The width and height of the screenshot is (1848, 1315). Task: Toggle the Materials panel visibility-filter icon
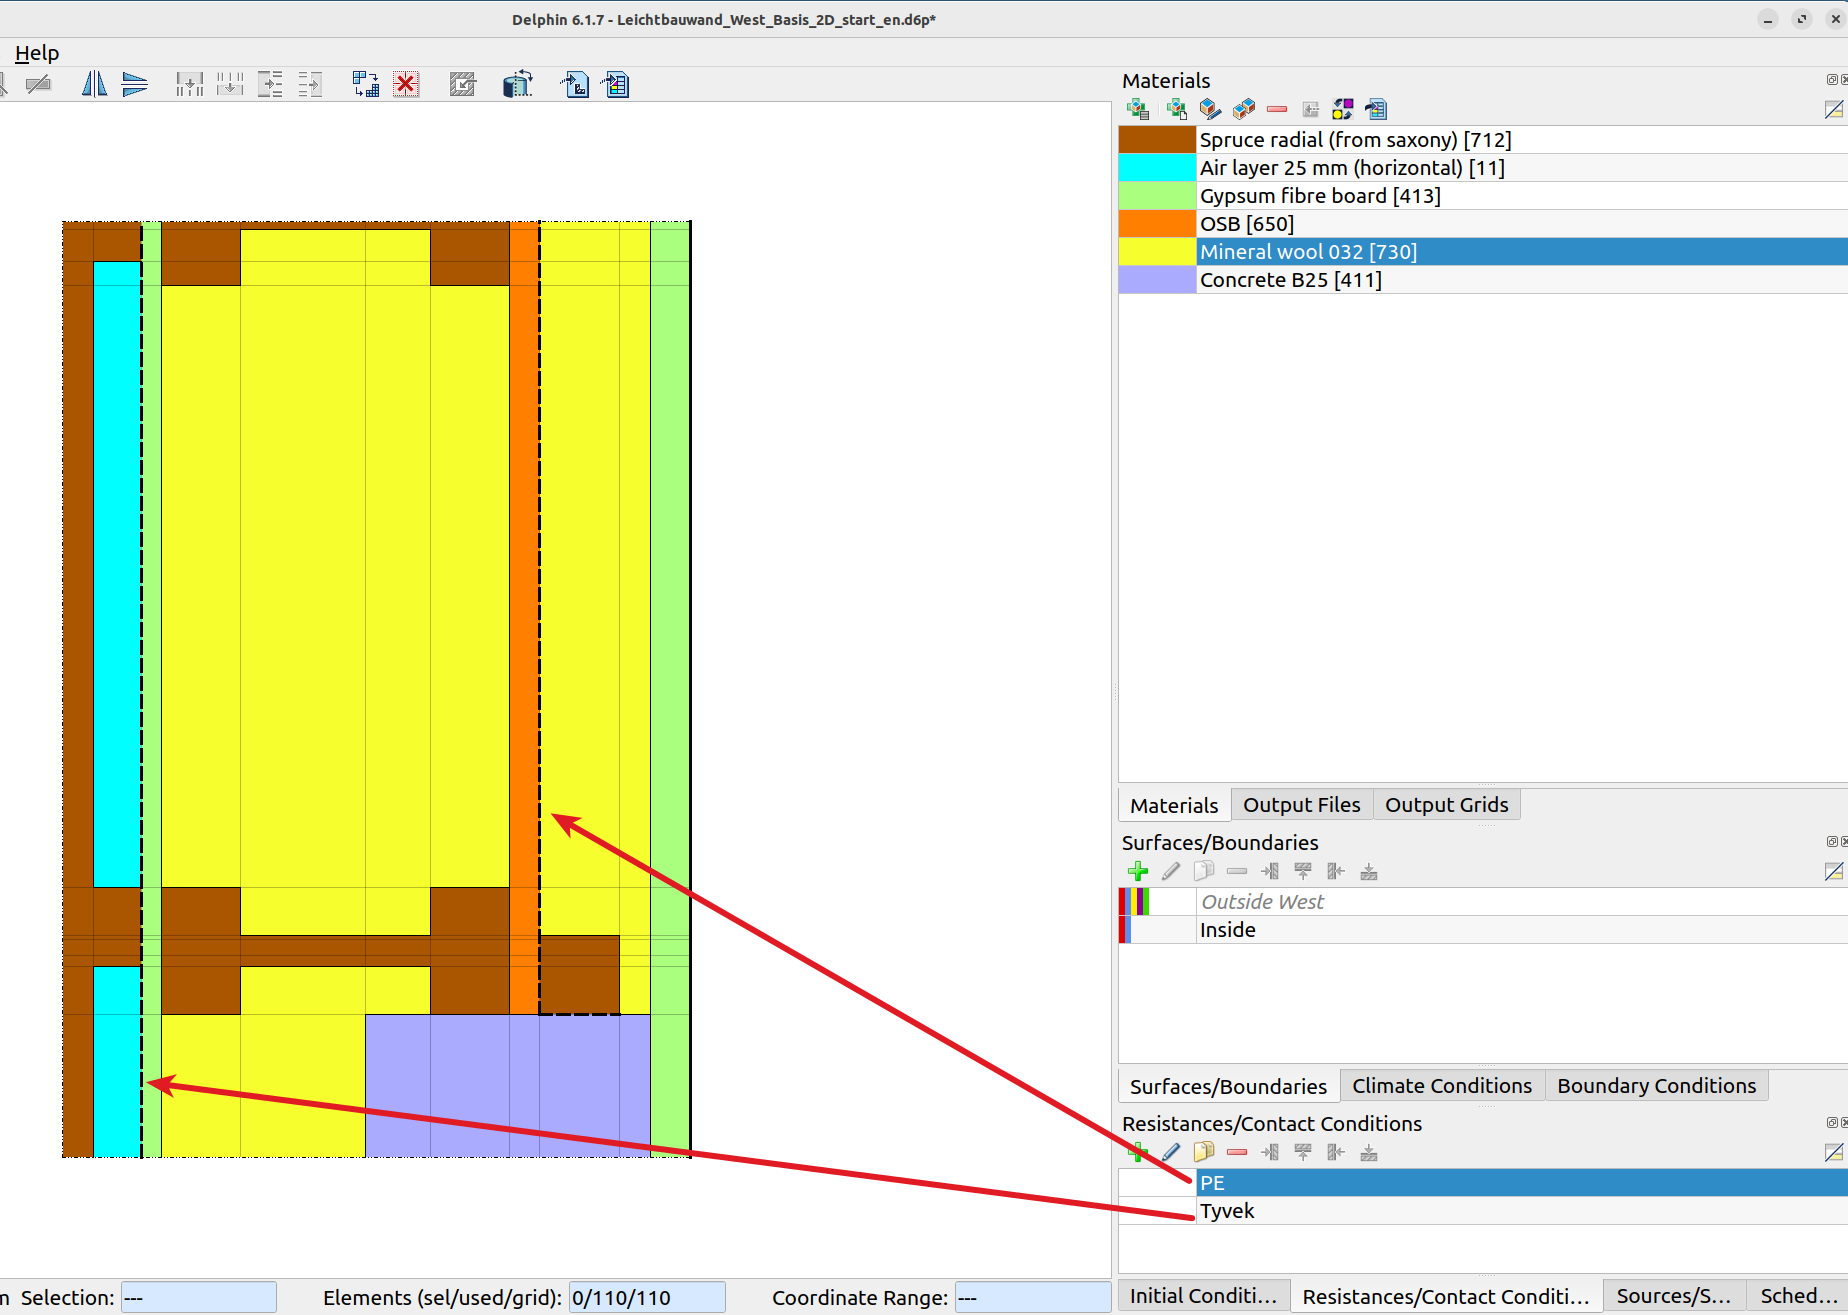coord(1834,109)
